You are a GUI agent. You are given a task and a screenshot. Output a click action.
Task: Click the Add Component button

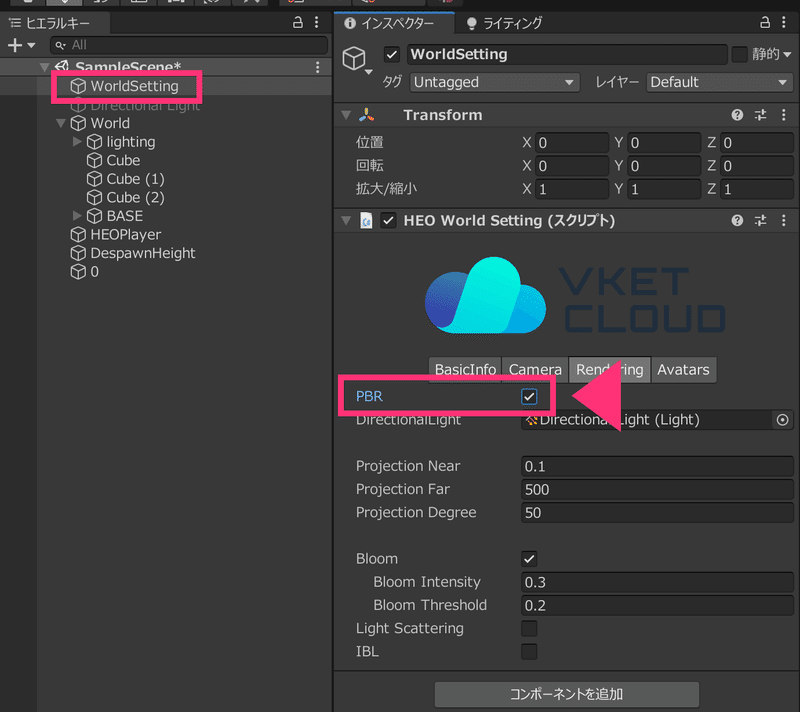pyautogui.click(x=566, y=694)
